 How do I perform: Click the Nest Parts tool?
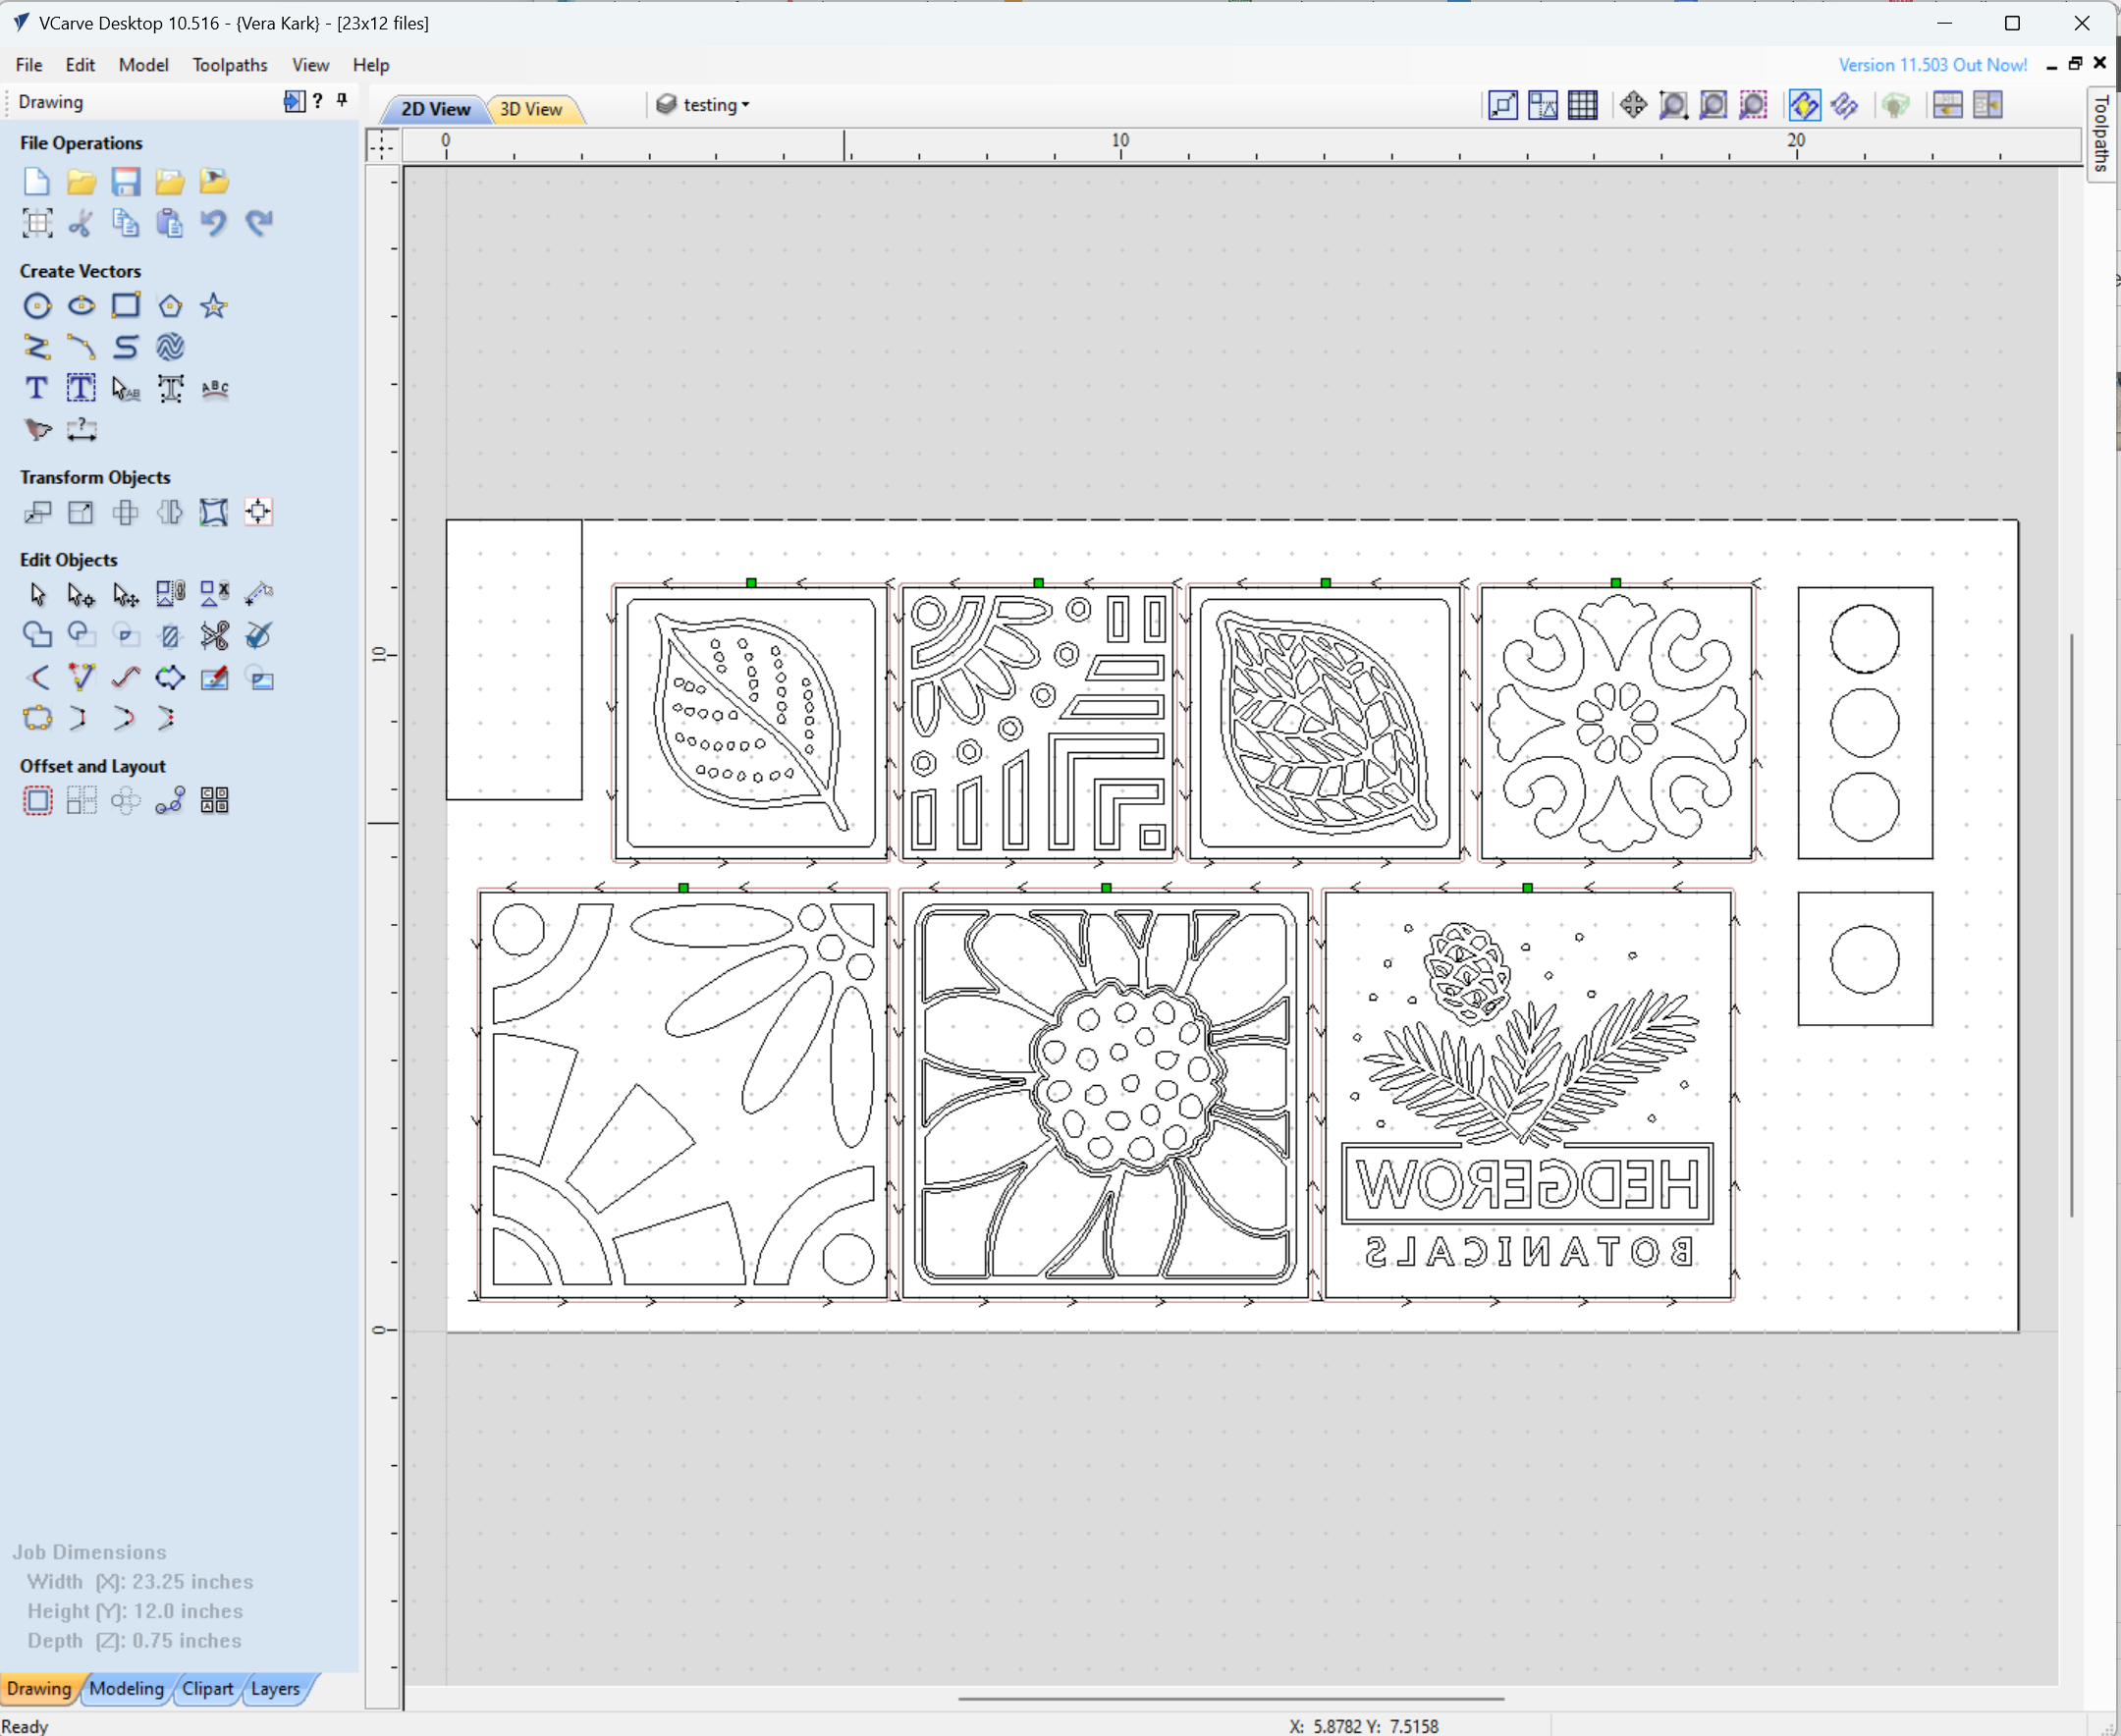click(214, 800)
